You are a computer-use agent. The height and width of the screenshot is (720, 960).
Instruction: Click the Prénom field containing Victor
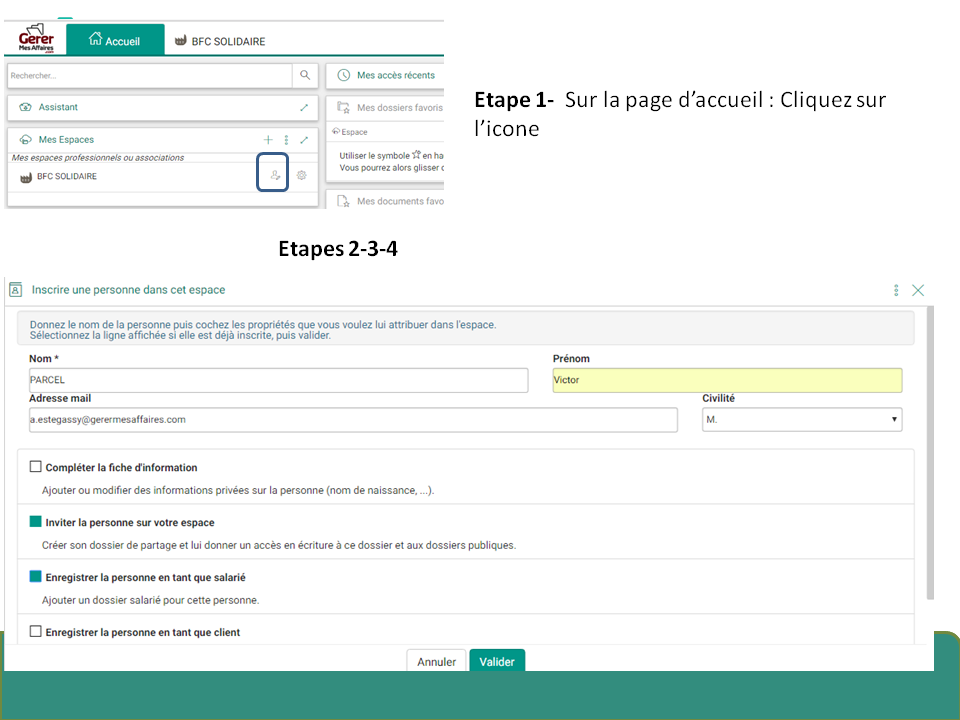click(727, 380)
